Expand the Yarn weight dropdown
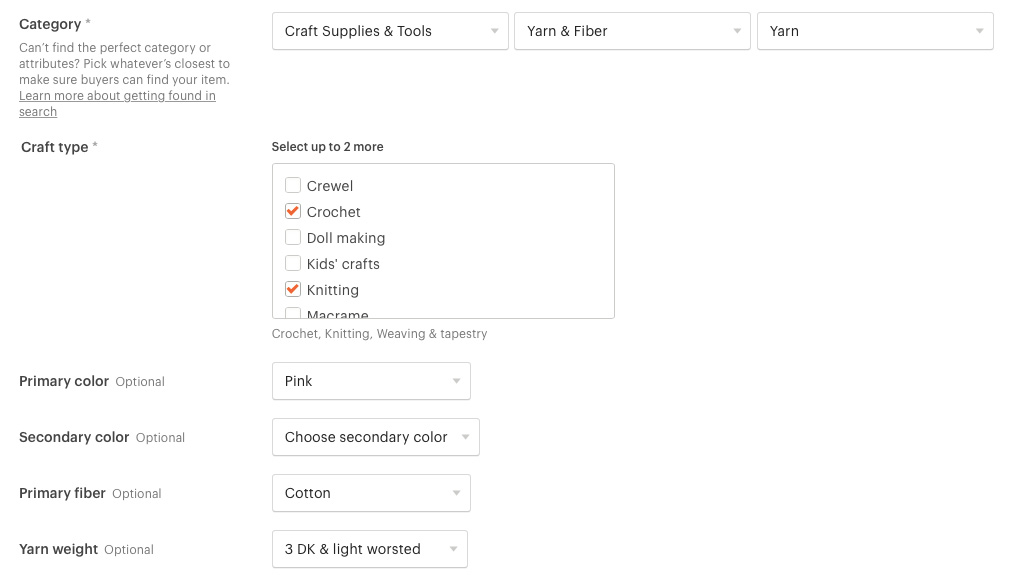 click(x=369, y=549)
